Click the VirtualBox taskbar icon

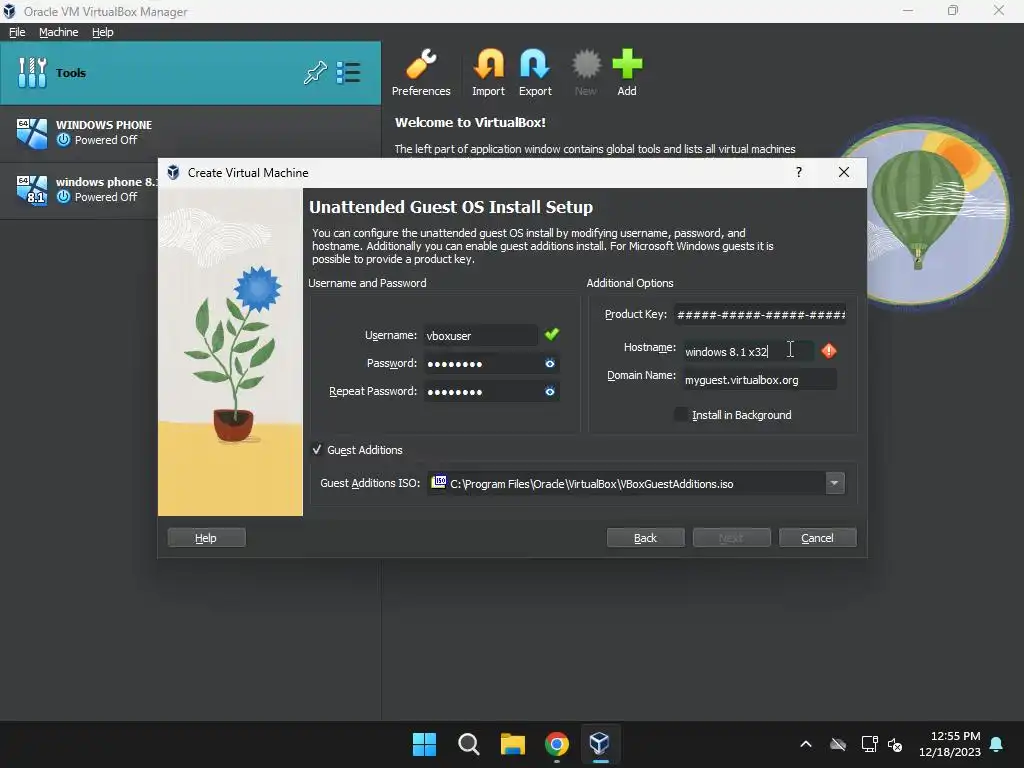[x=600, y=744]
